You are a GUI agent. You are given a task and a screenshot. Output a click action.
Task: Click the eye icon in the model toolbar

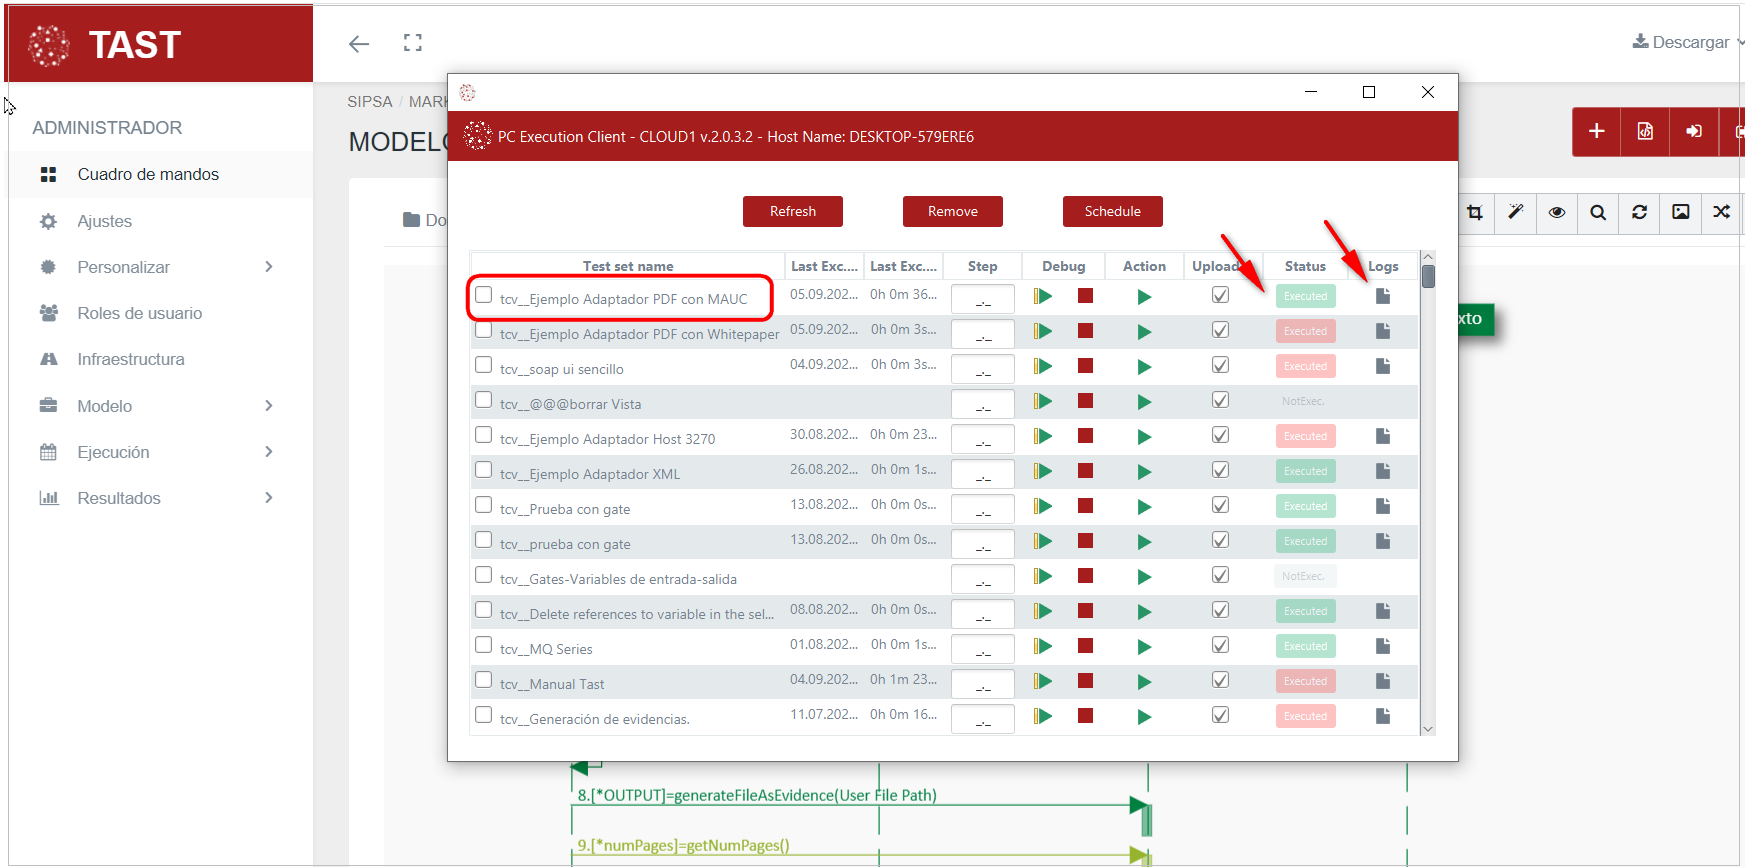pyautogui.click(x=1557, y=212)
